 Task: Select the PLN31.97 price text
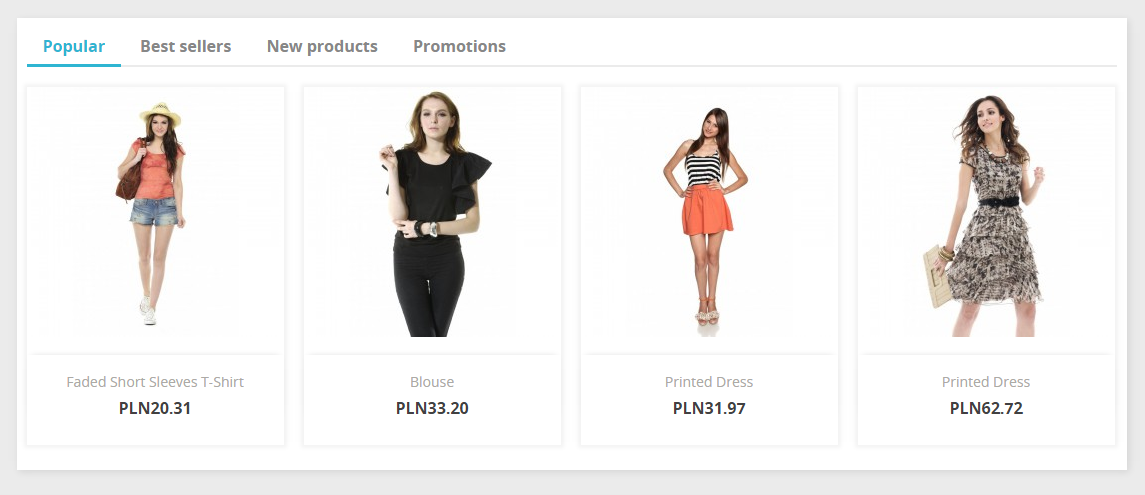pyautogui.click(x=708, y=408)
